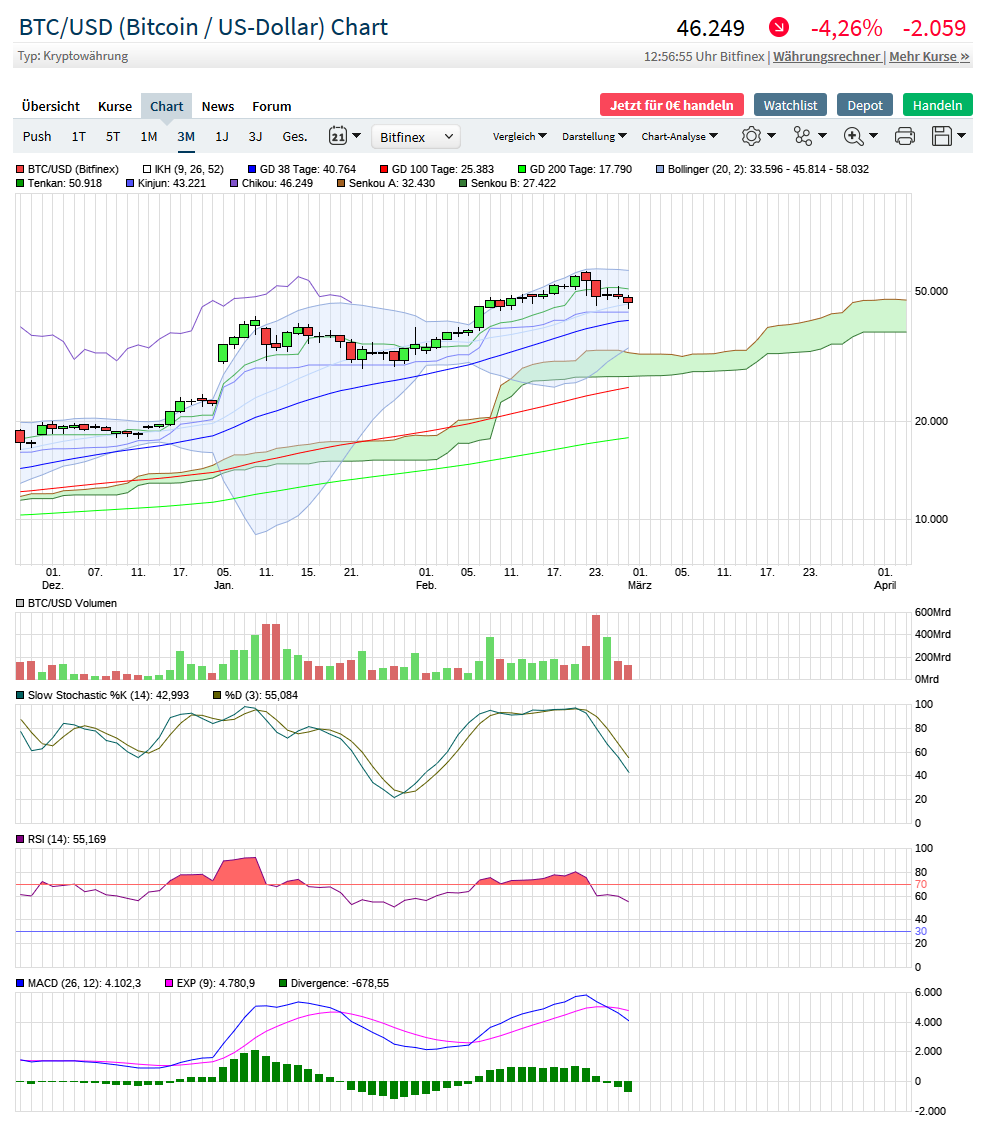The width and height of the screenshot is (982, 1123).
Task: Open the Mehr Kurse link
Action: pos(929,57)
